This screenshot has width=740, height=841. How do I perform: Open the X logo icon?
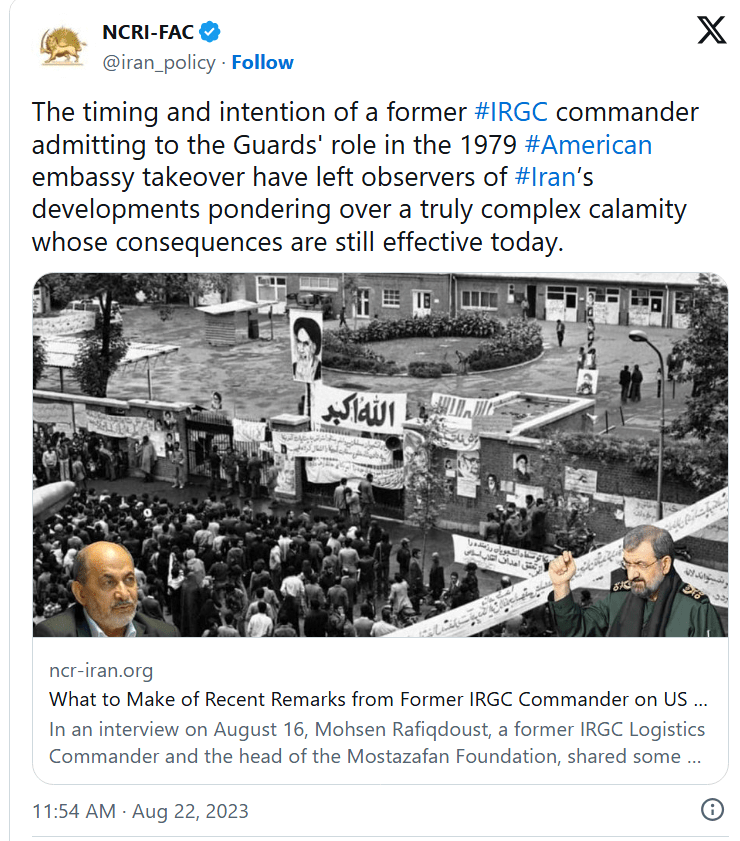click(711, 30)
